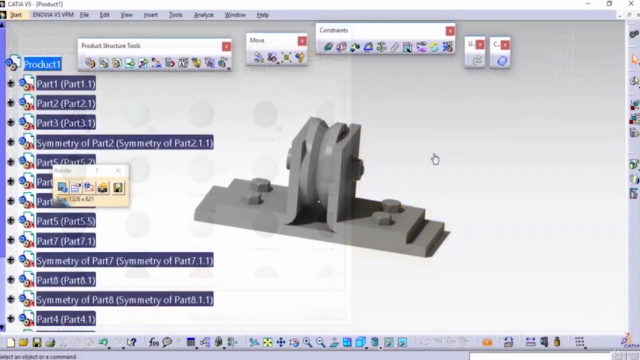
Task: Click the Snap icon in Move toolbar
Action: (272, 58)
